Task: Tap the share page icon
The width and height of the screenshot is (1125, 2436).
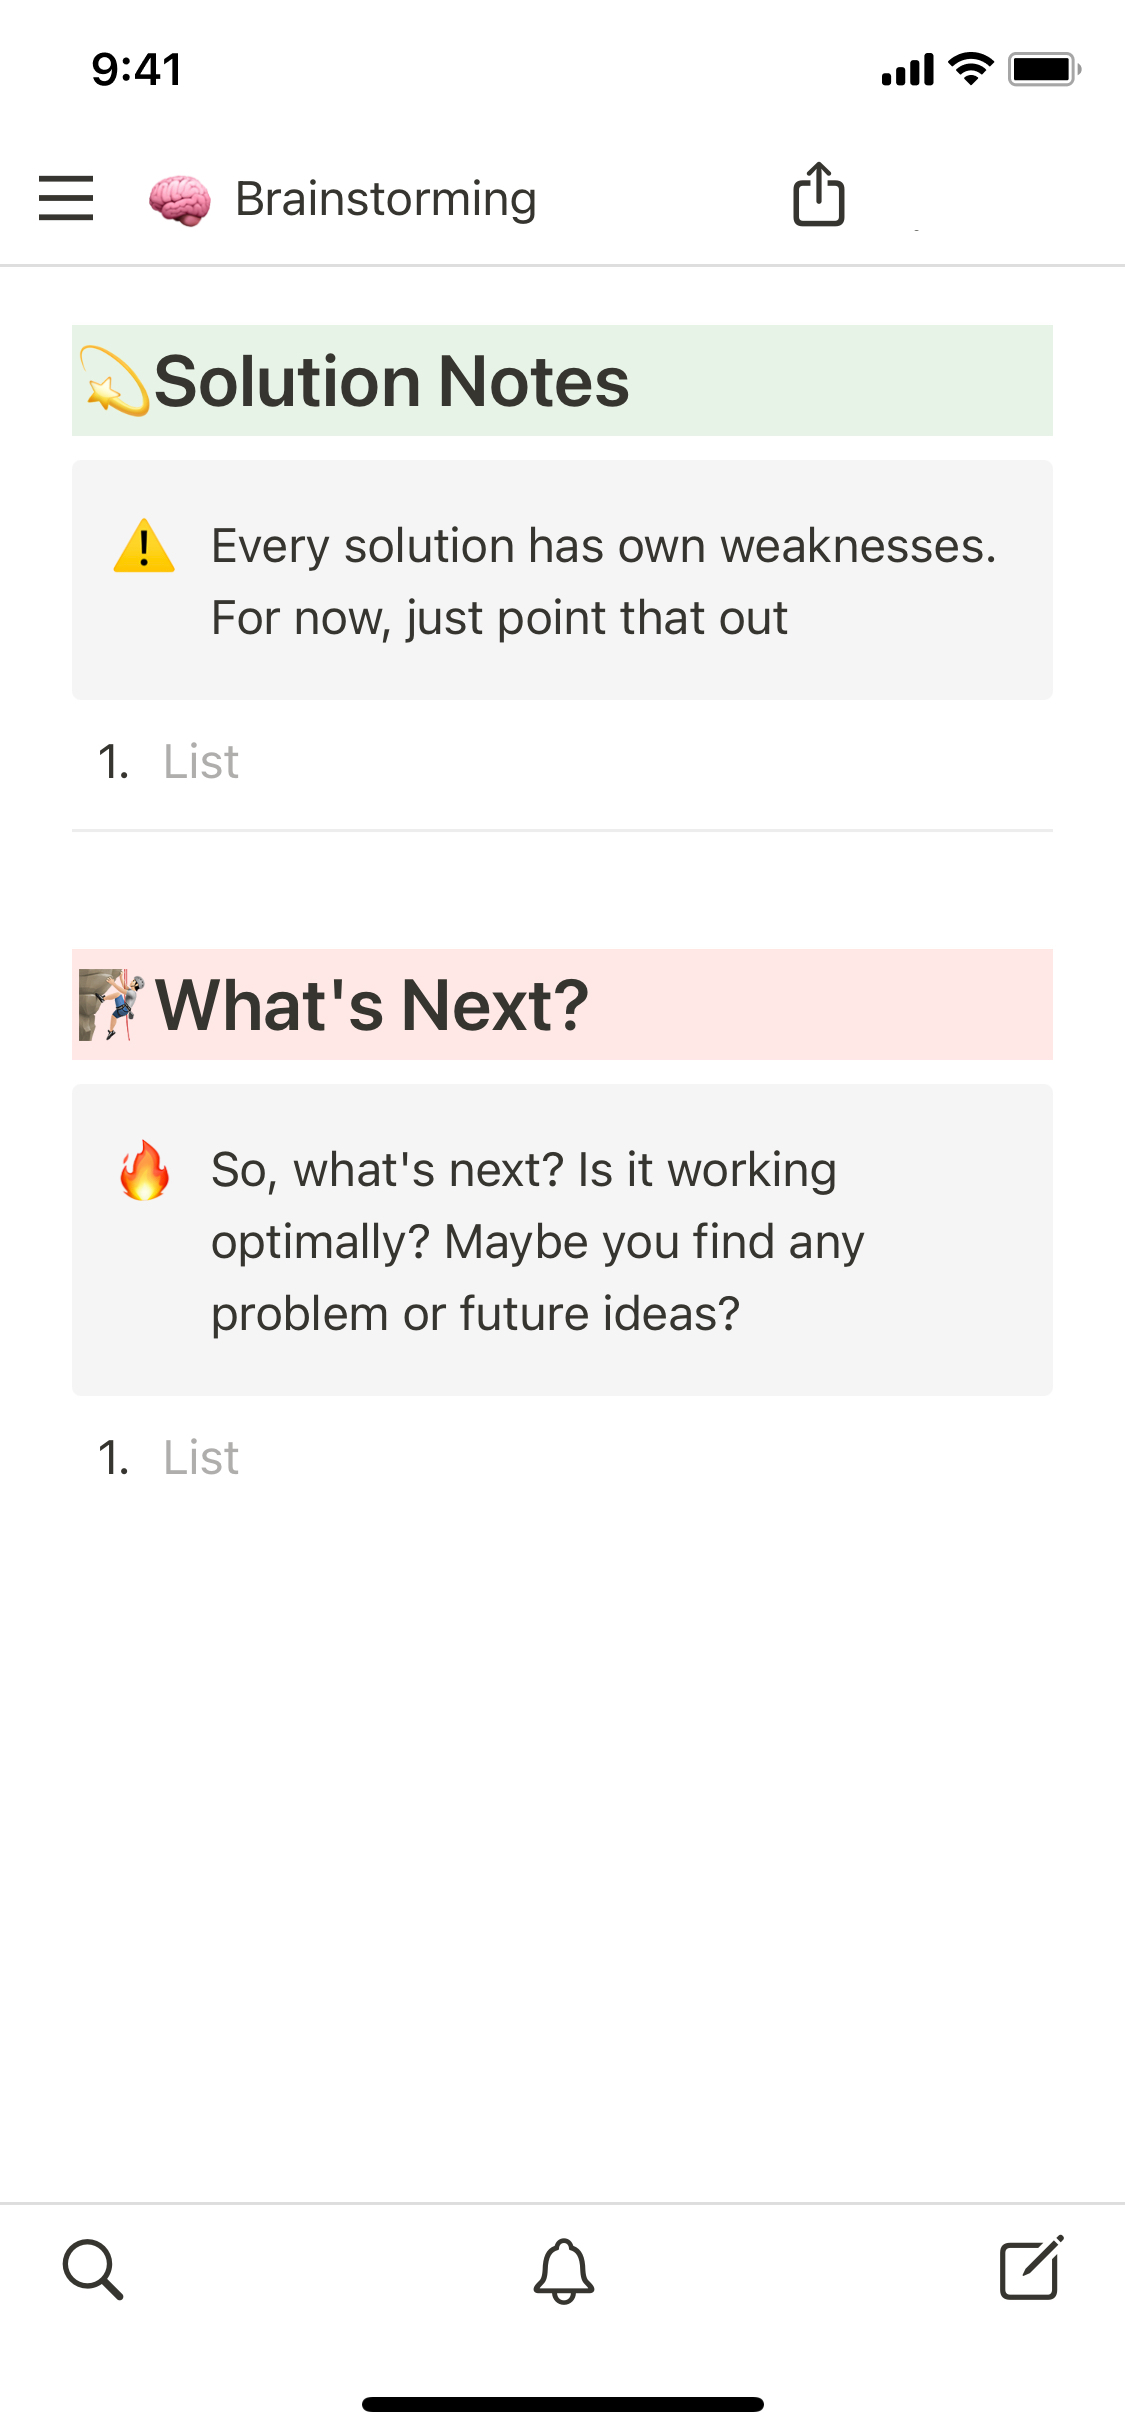Action: pyautogui.click(x=819, y=195)
